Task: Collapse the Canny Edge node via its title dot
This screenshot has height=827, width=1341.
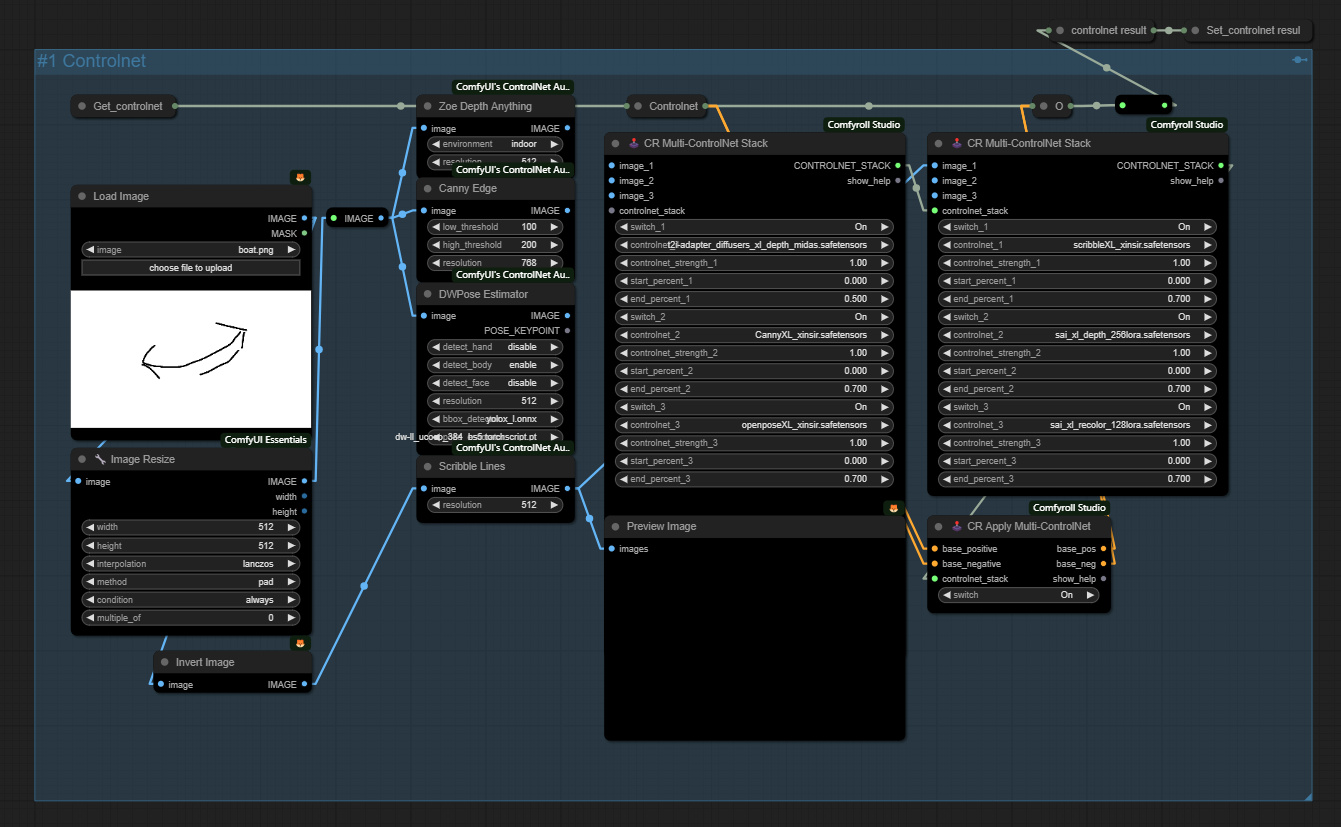Action: tap(428, 188)
